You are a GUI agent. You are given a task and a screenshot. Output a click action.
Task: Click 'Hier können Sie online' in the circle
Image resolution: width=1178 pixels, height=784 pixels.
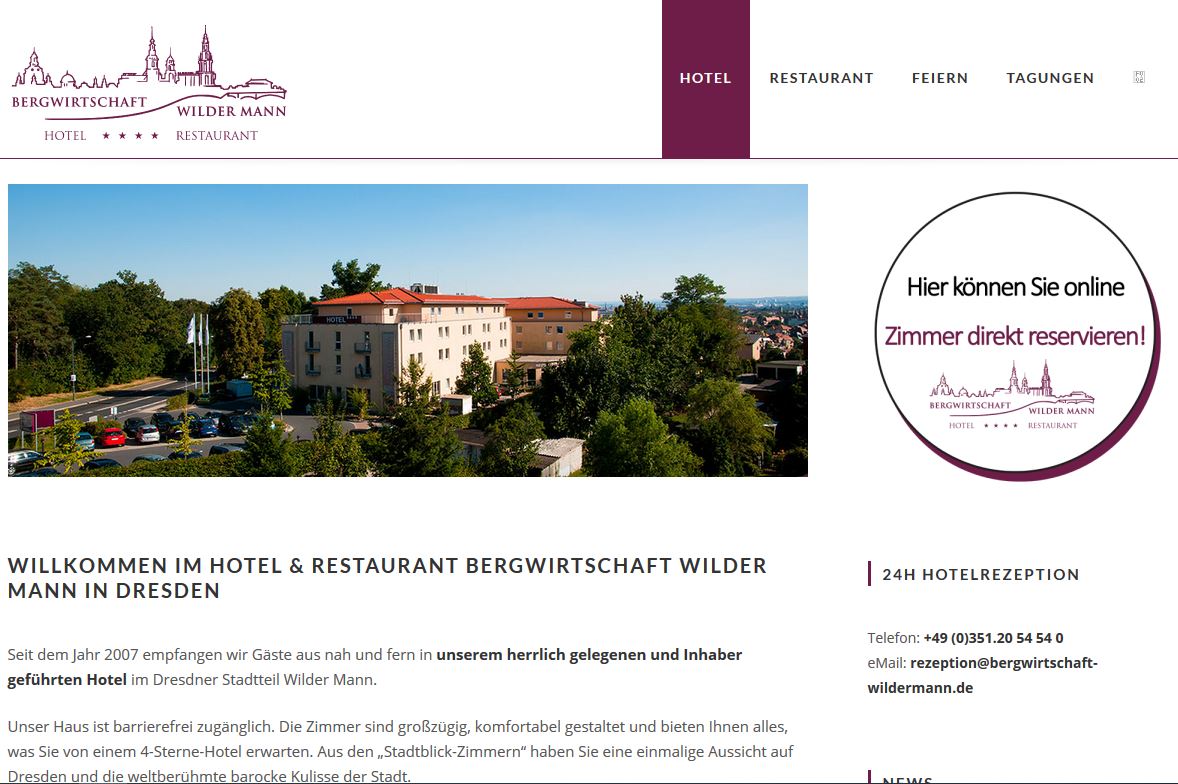pos(1015,287)
